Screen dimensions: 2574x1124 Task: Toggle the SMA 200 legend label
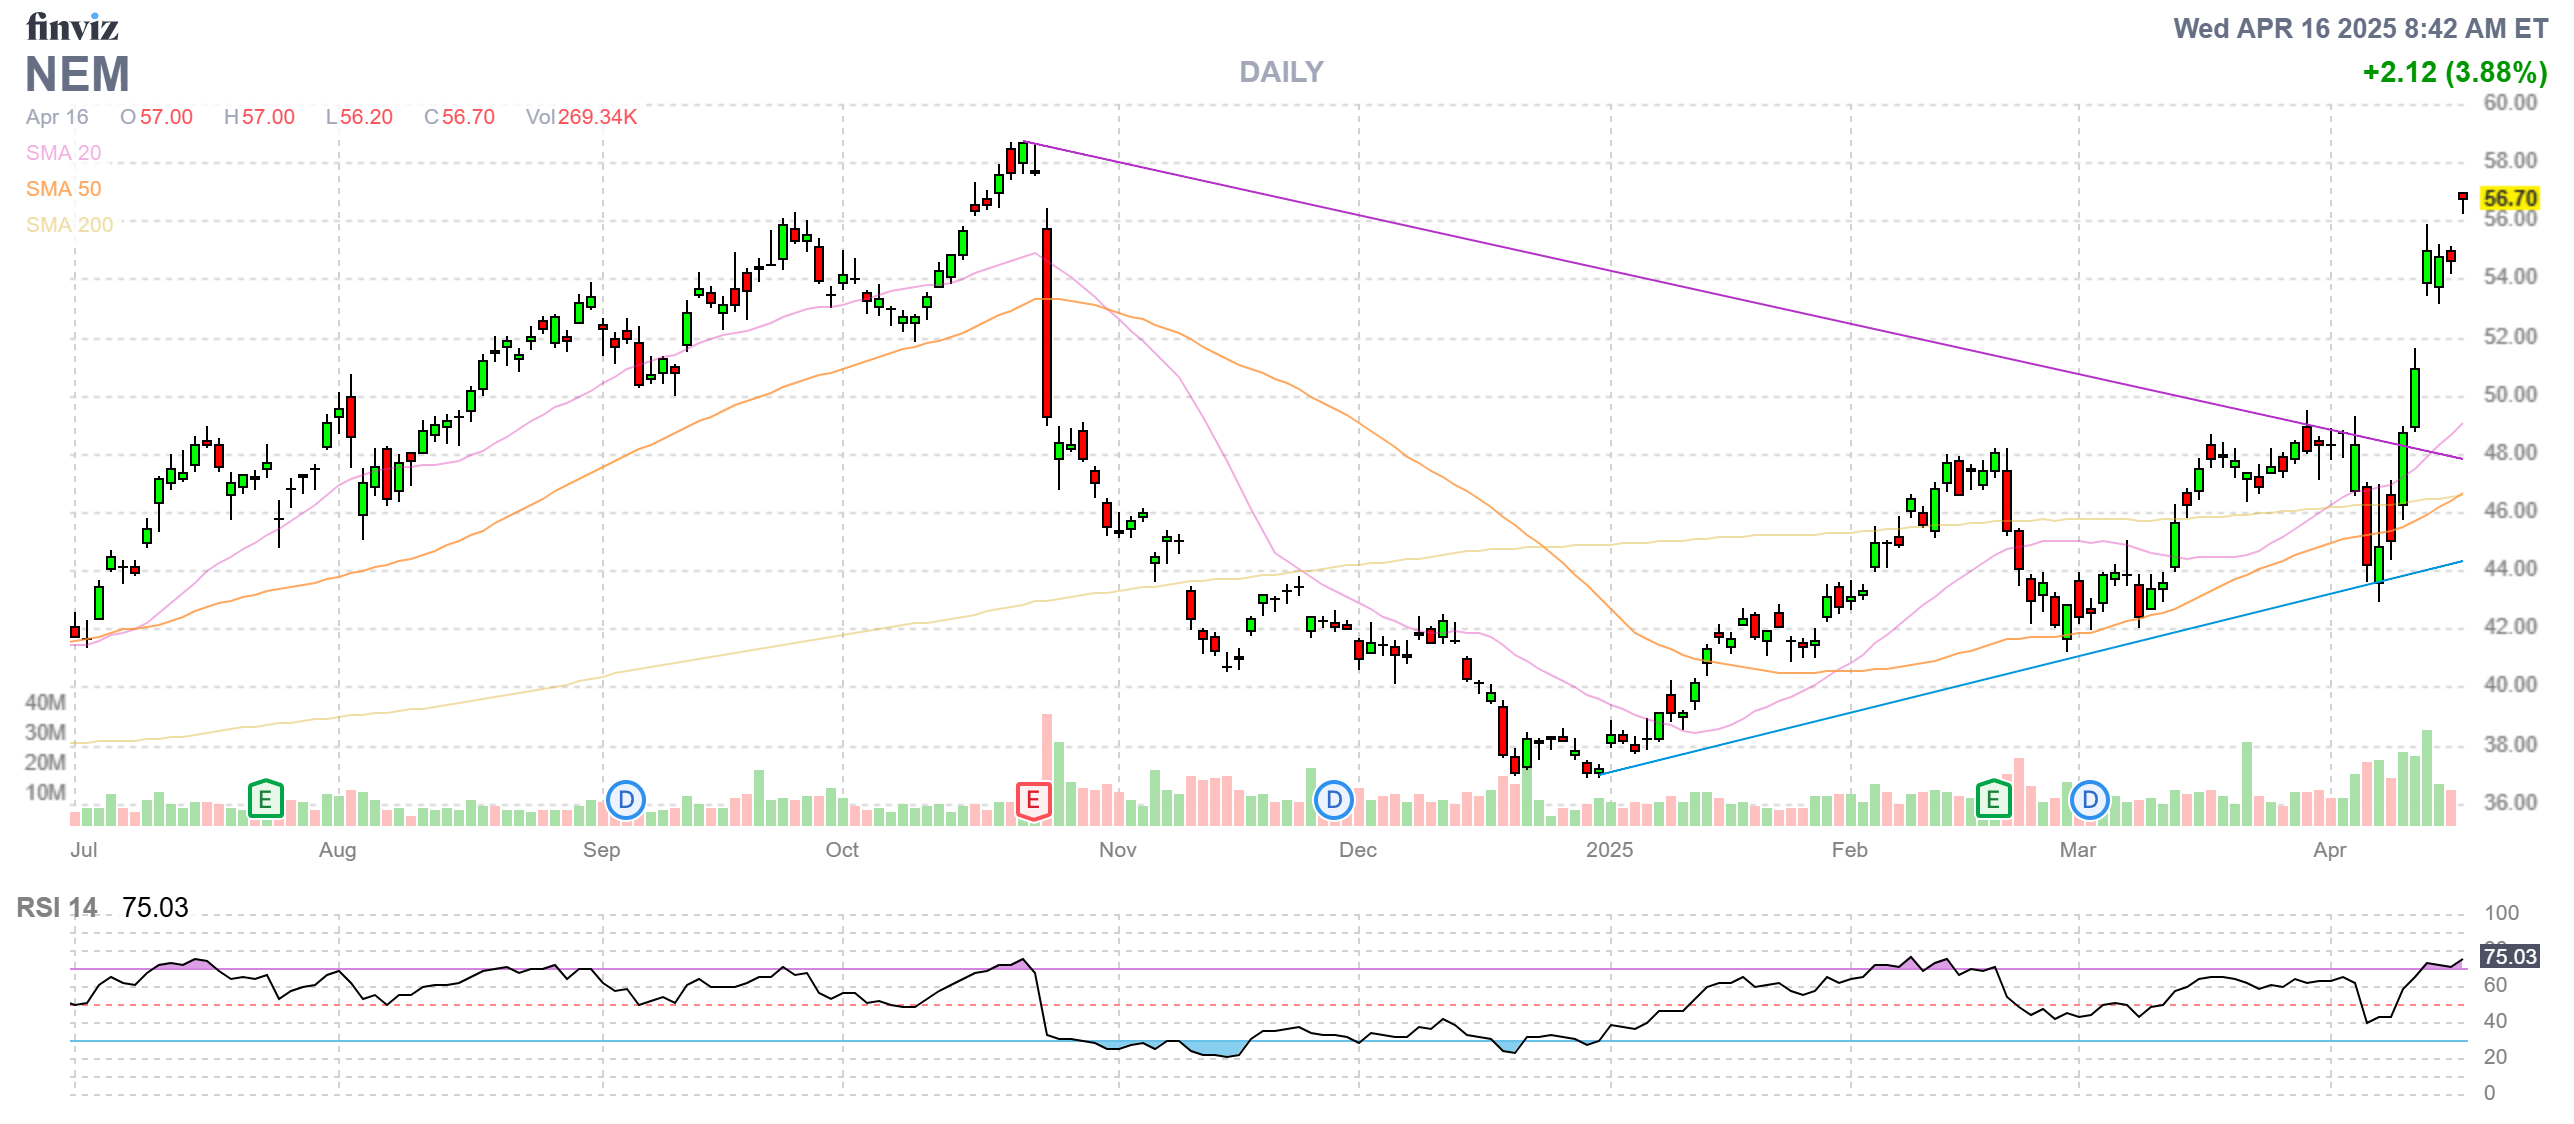tap(69, 225)
